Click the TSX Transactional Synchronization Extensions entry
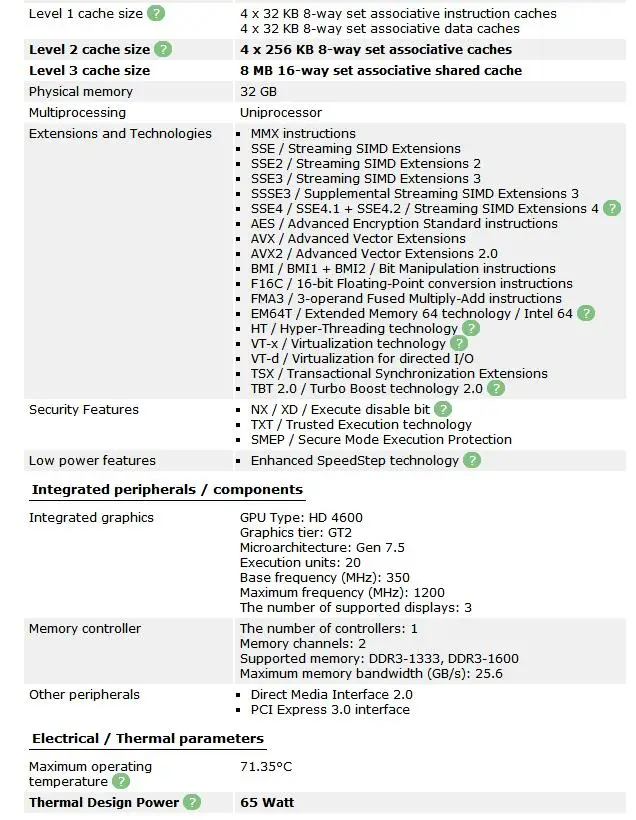Viewport: 636px width, 820px height. click(x=399, y=374)
